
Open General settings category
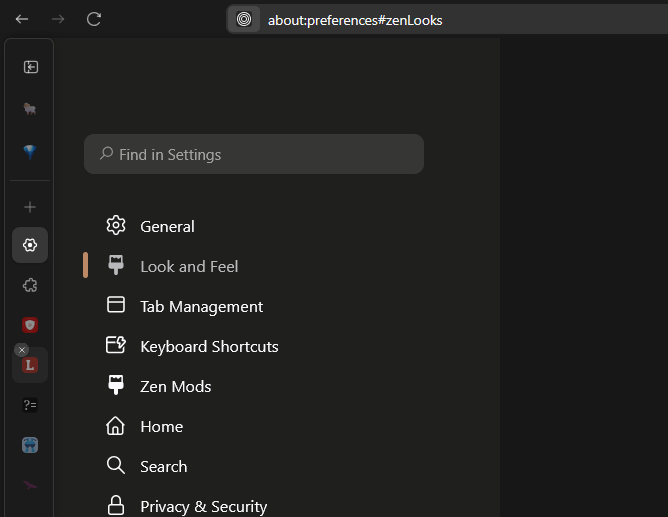coord(167,227)
